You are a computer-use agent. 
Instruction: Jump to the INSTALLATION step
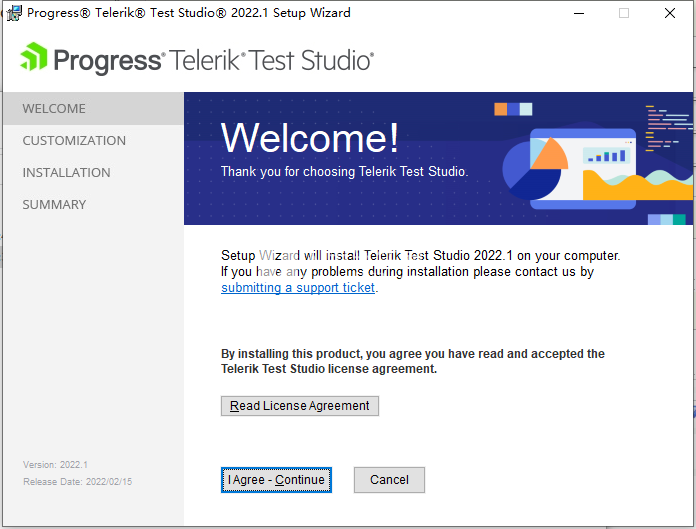point(66,173)
